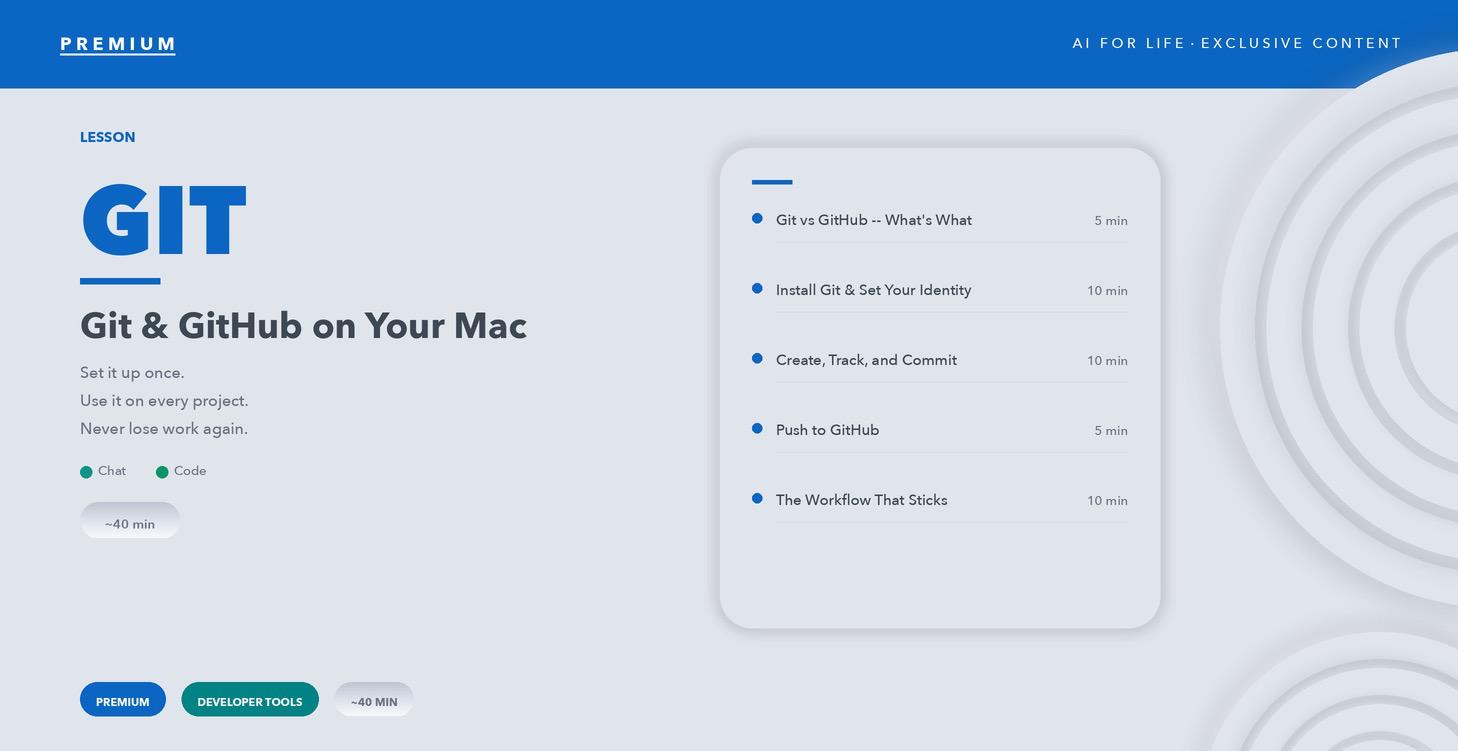Expand the Install Git & Set Your Identity lesson
This screenshot has width=1458, height=751.
(x=873, y=290)
